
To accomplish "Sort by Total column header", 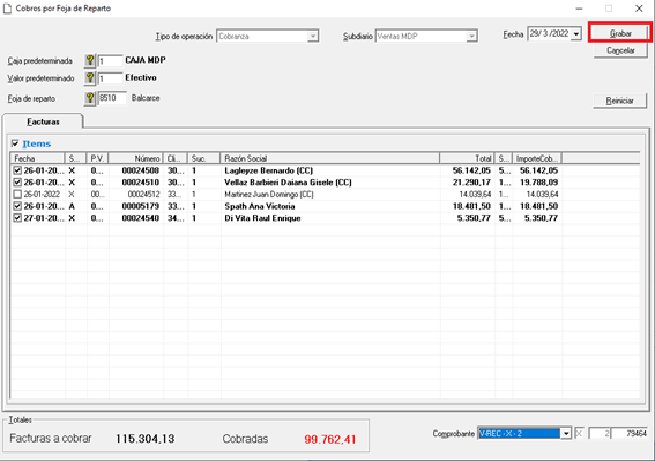I will coord(470,158).
